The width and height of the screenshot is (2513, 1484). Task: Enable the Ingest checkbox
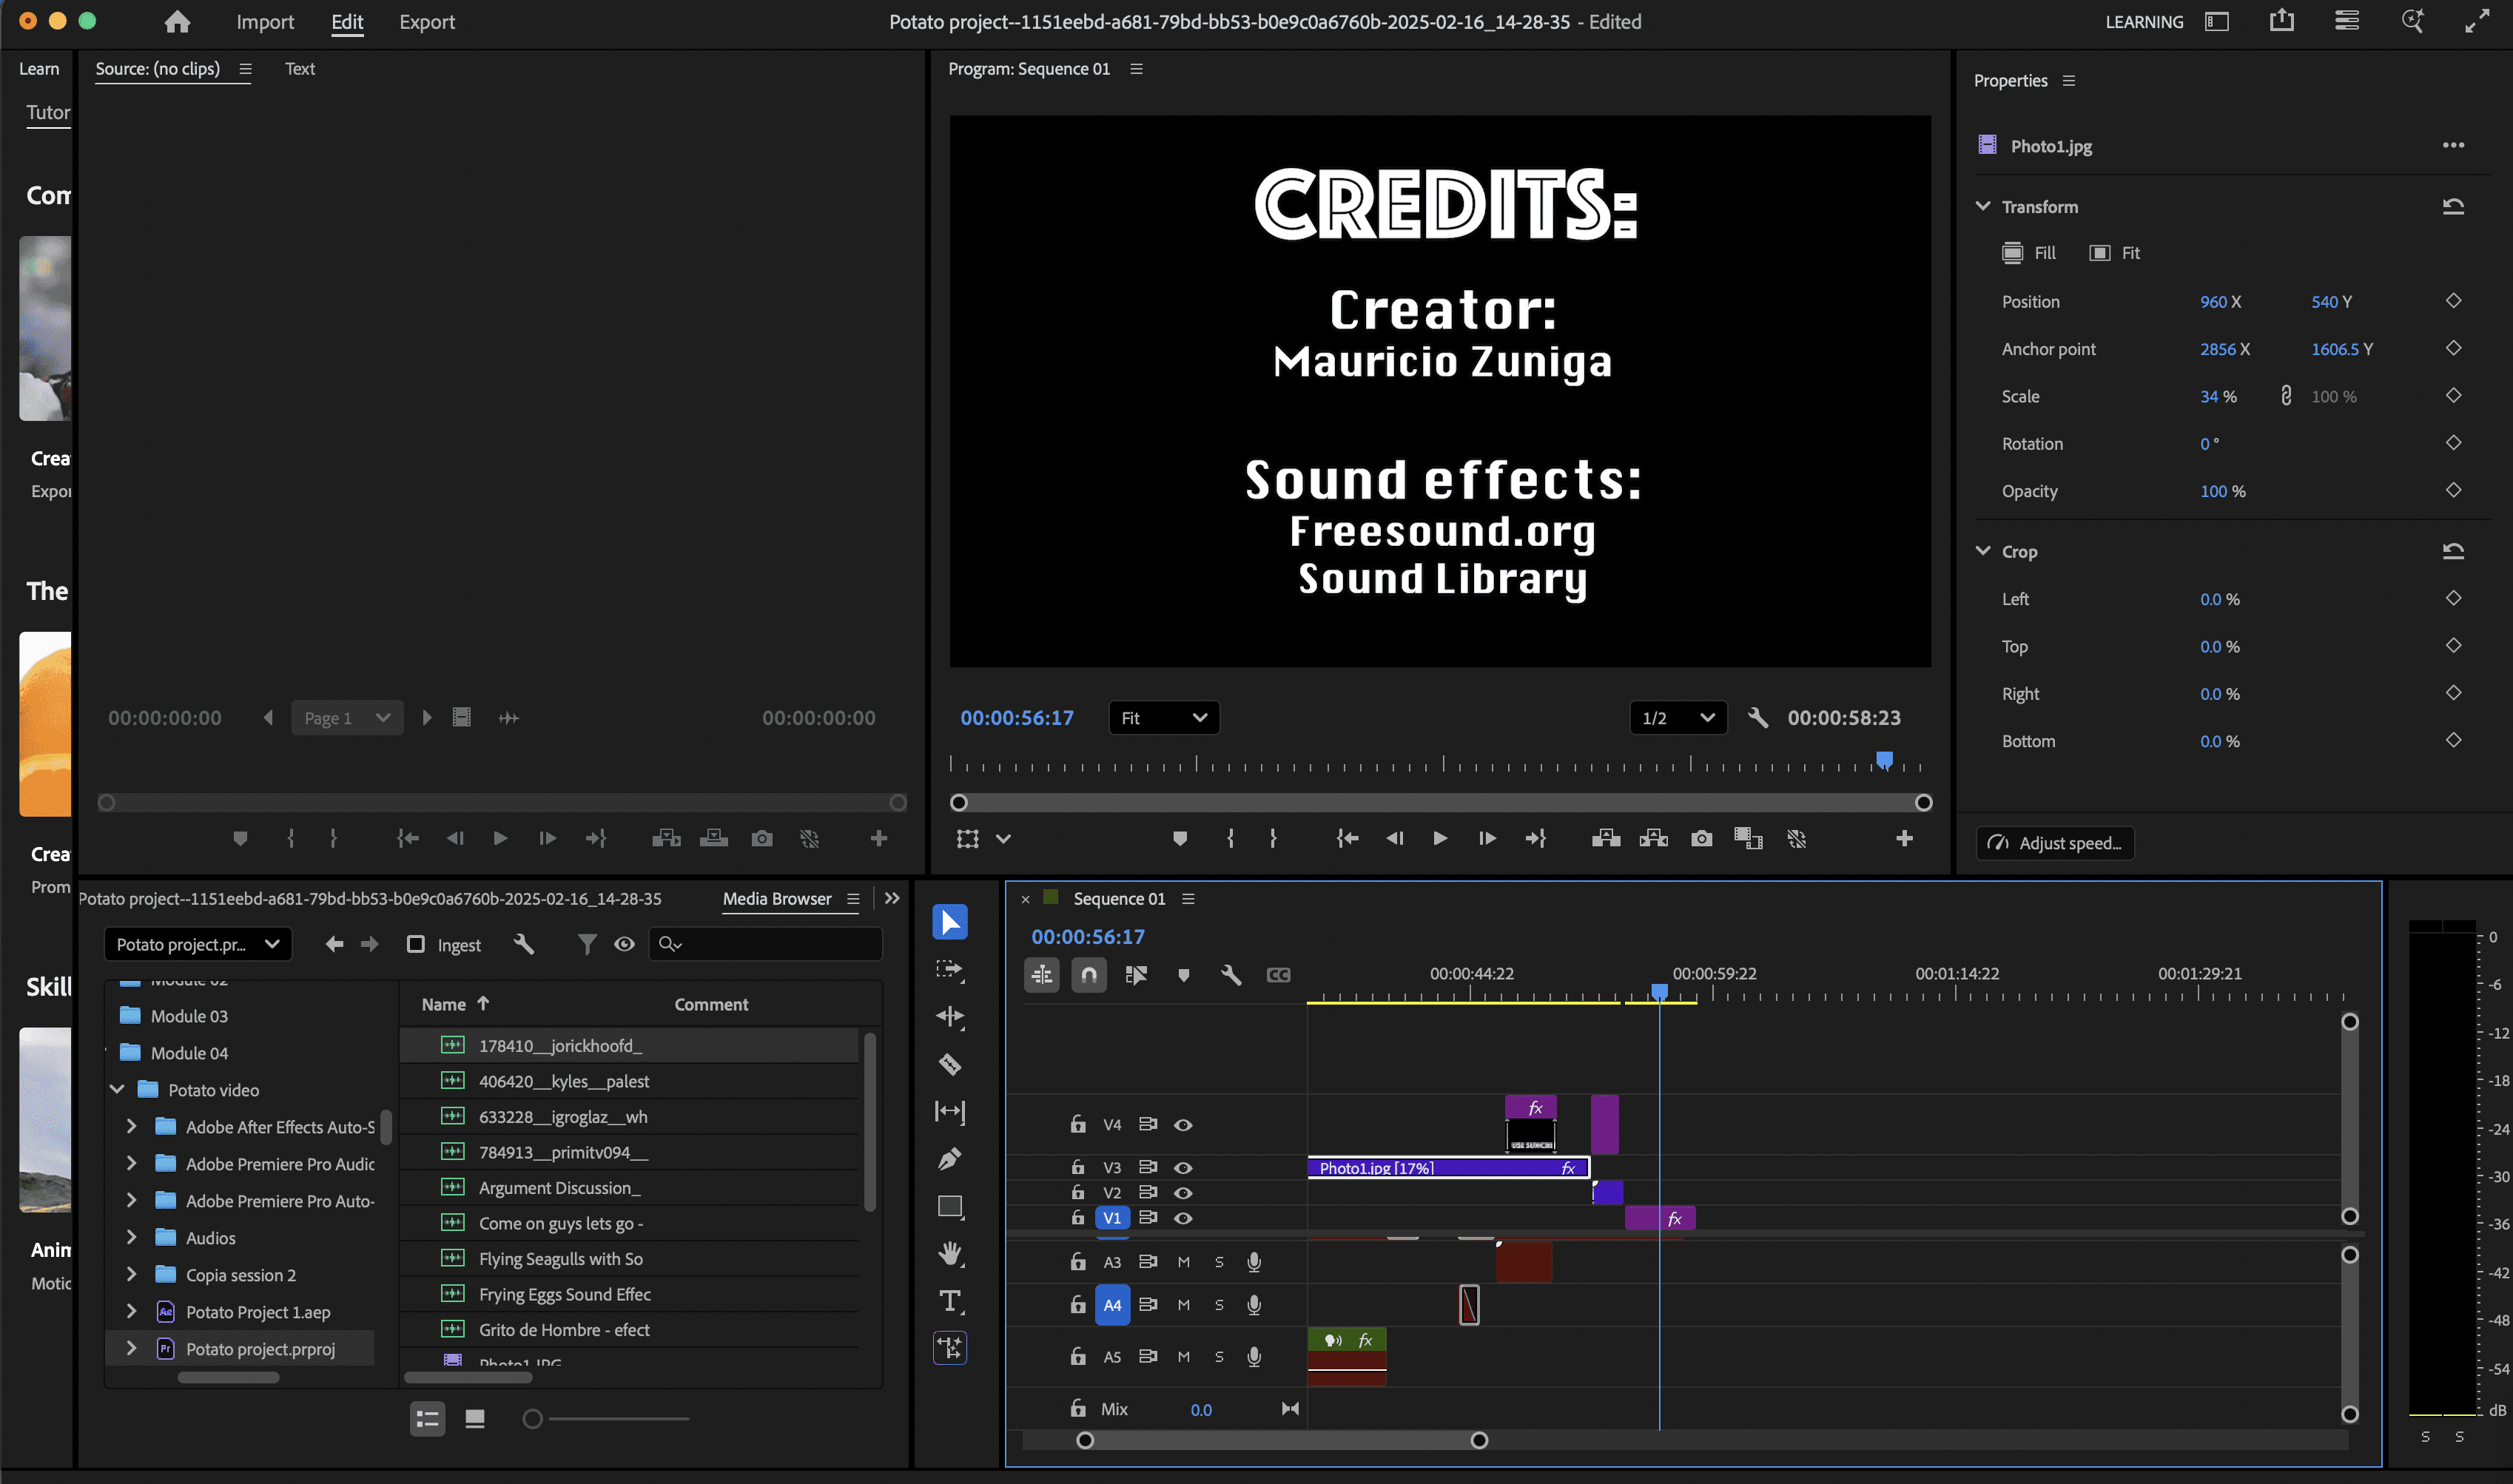click(416, 944)
